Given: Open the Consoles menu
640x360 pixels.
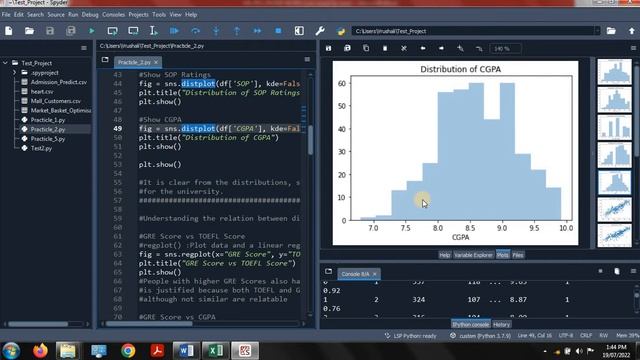Looking at the screenshot, I should tap(113, 15).
